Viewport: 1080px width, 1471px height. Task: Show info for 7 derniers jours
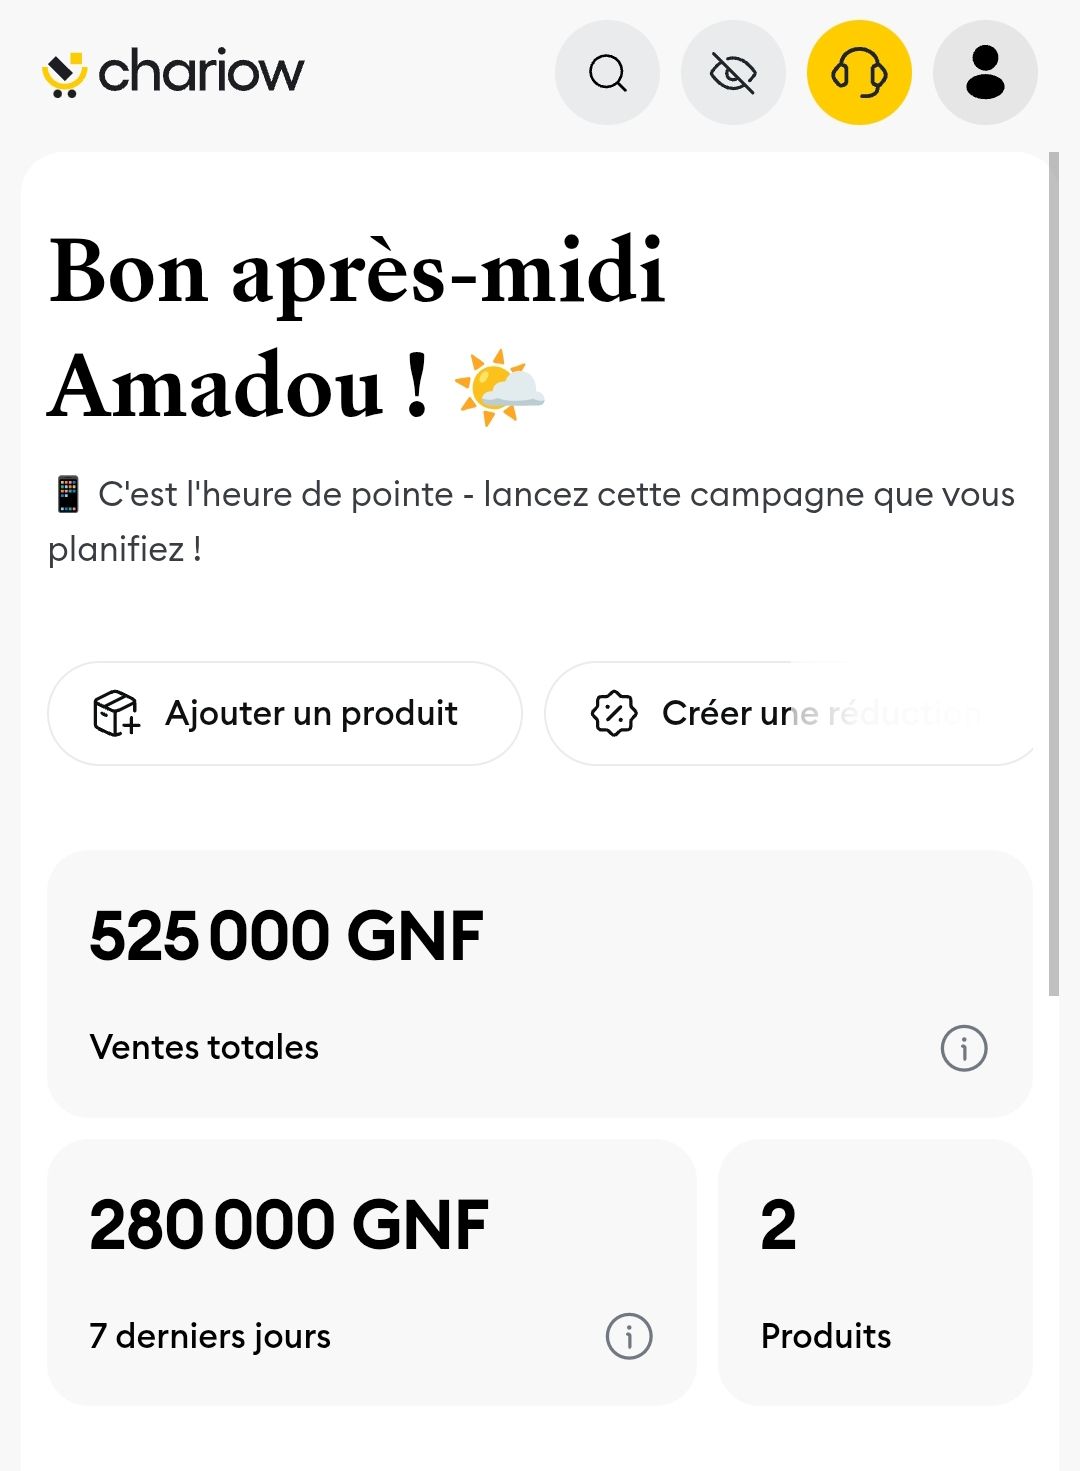(x=629, y=1336)
